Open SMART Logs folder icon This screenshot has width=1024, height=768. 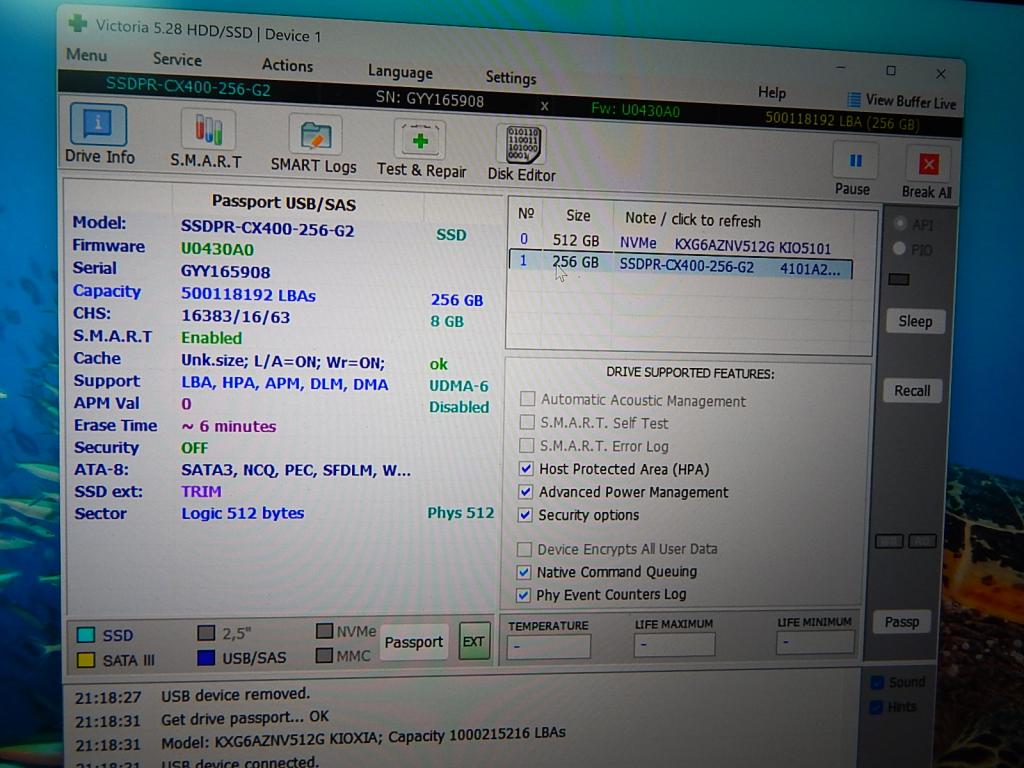(x=315, y=136)
